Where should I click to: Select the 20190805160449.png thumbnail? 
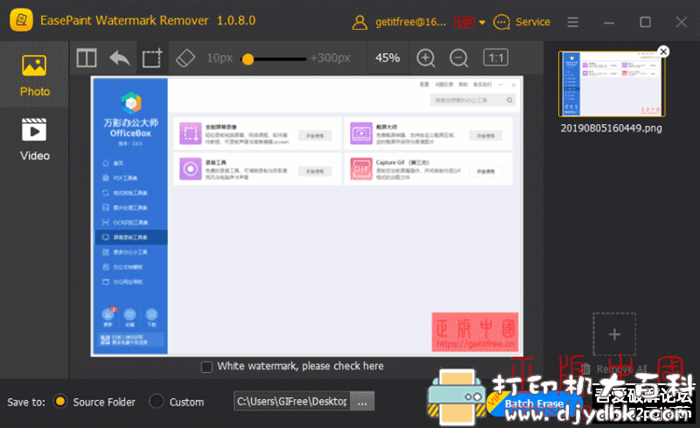tap(612, 83)
